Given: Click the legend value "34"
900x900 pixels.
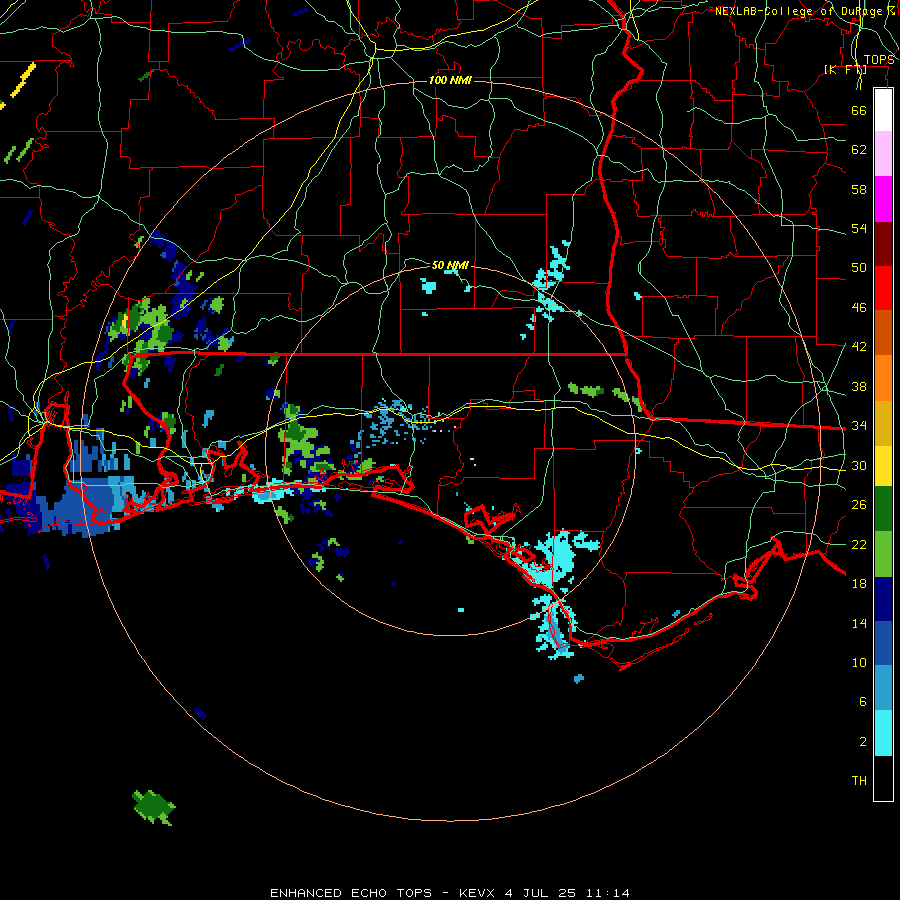Looking at the screenshot, I should click(x=859, y=426).
